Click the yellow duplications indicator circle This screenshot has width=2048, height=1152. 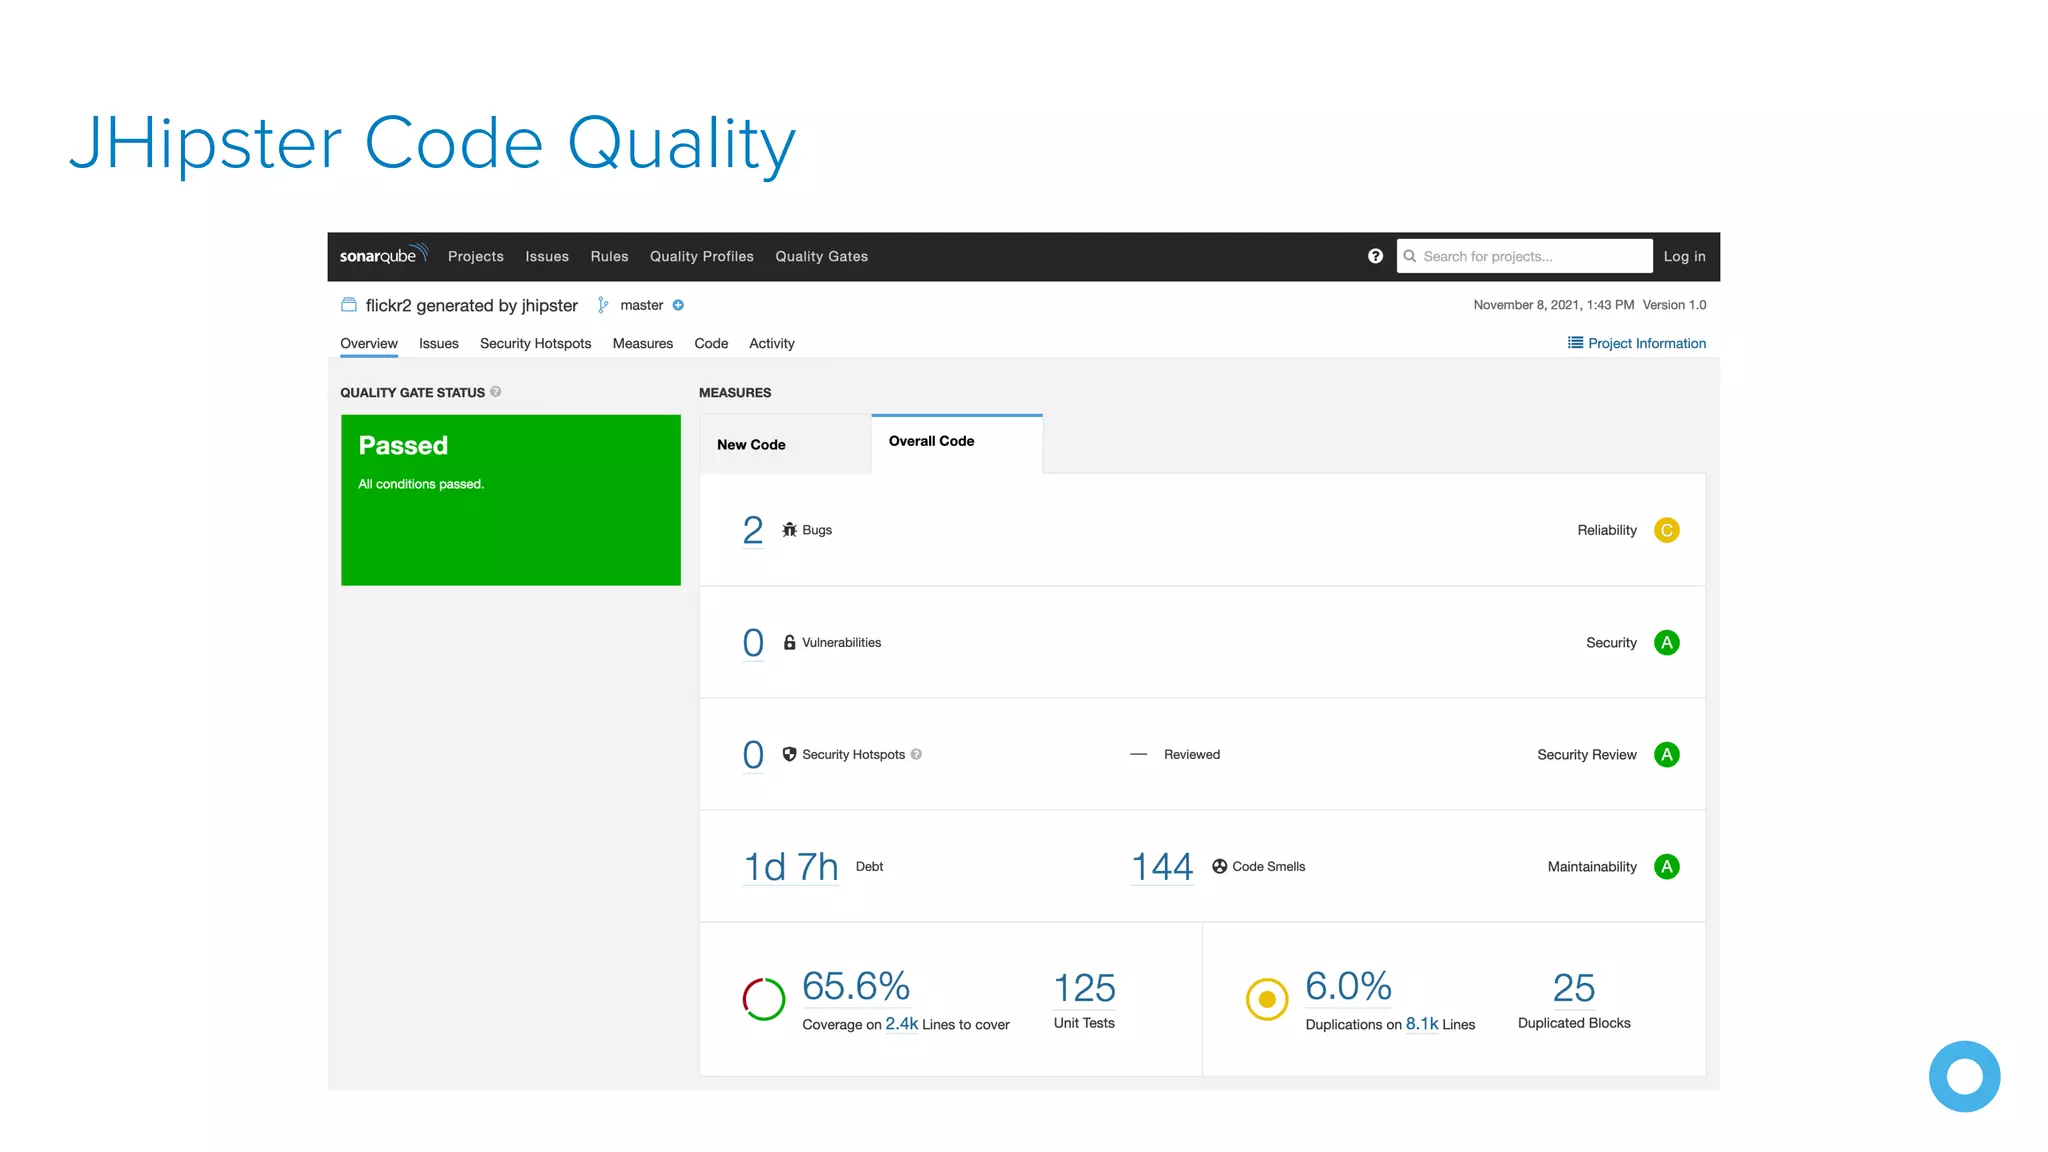click(x=1267, y=998)
